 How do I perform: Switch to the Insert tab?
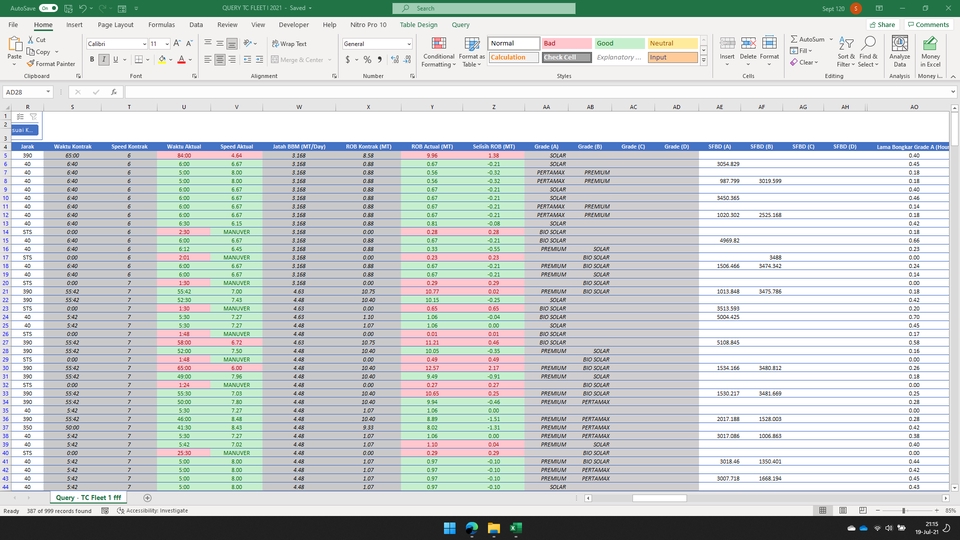click(74, 24)
